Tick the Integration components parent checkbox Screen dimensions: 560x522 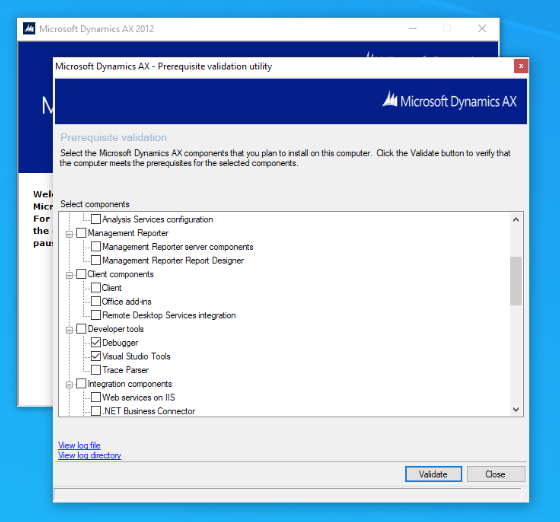(x=81, y=383)
